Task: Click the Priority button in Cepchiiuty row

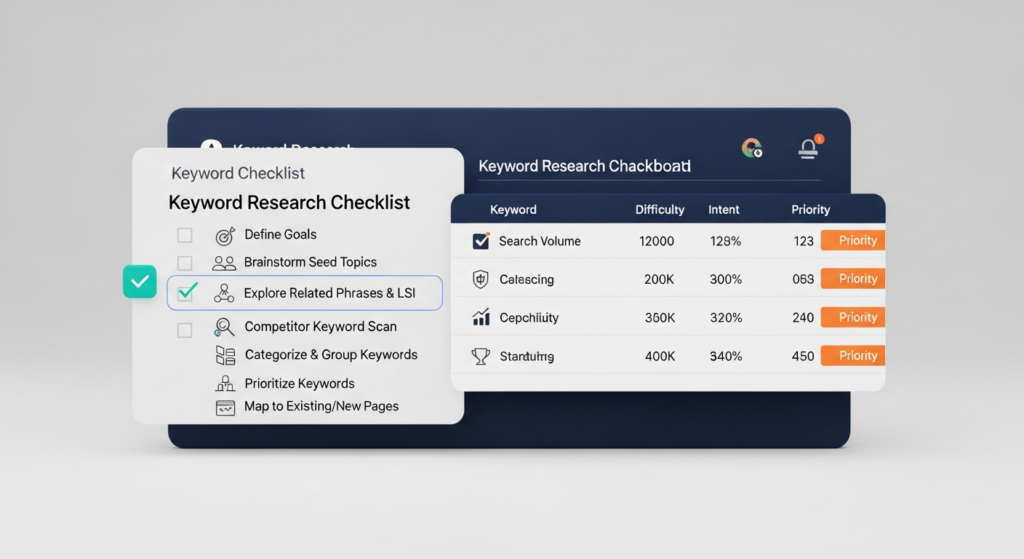Action: (x=853, y=317)
